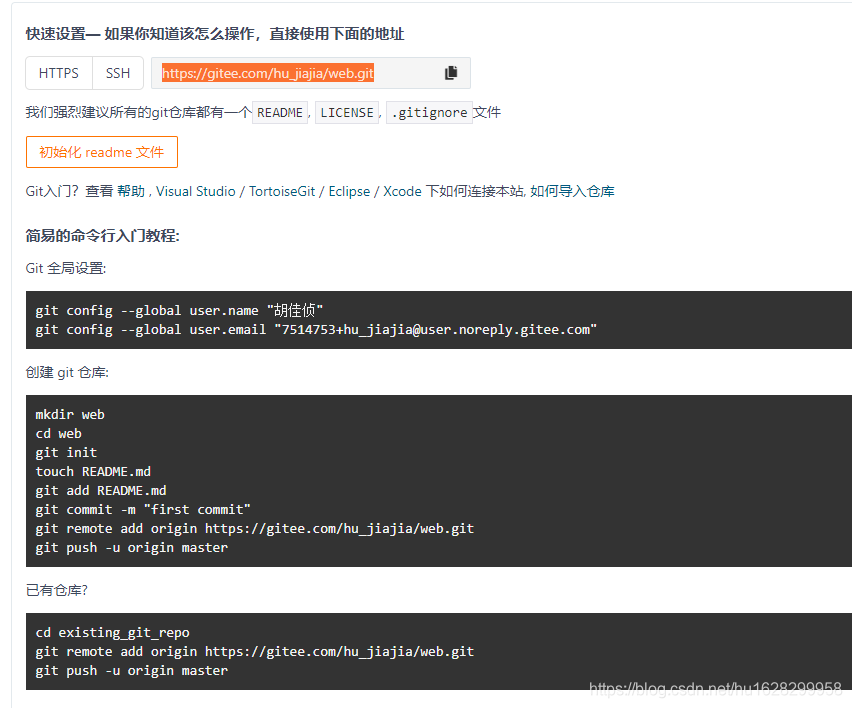Viewport: 852px width, 708px height.
Task: Select the .gitignore shortcut
Action: (428, 112)
